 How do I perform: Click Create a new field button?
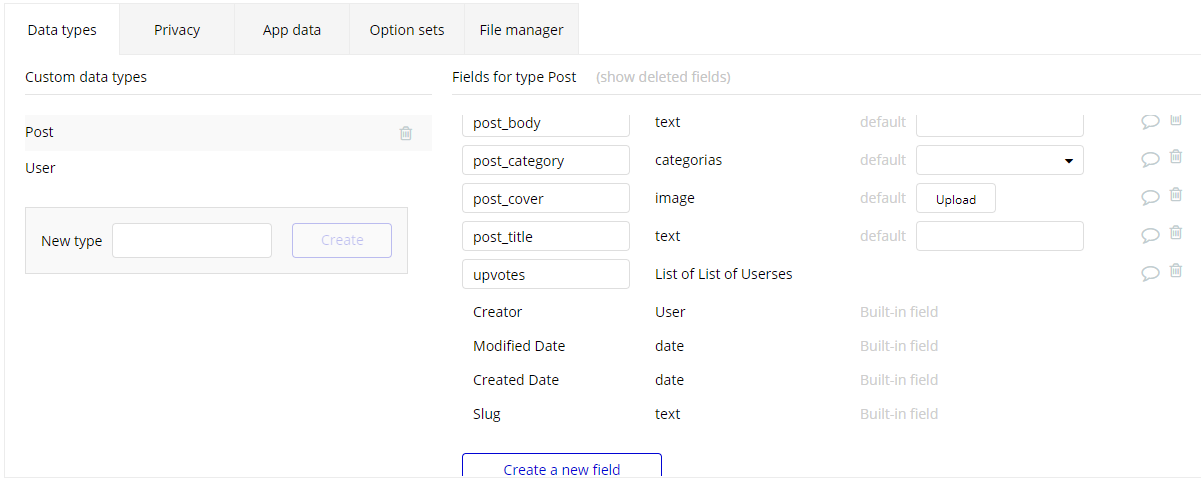(x=562, y=469)
